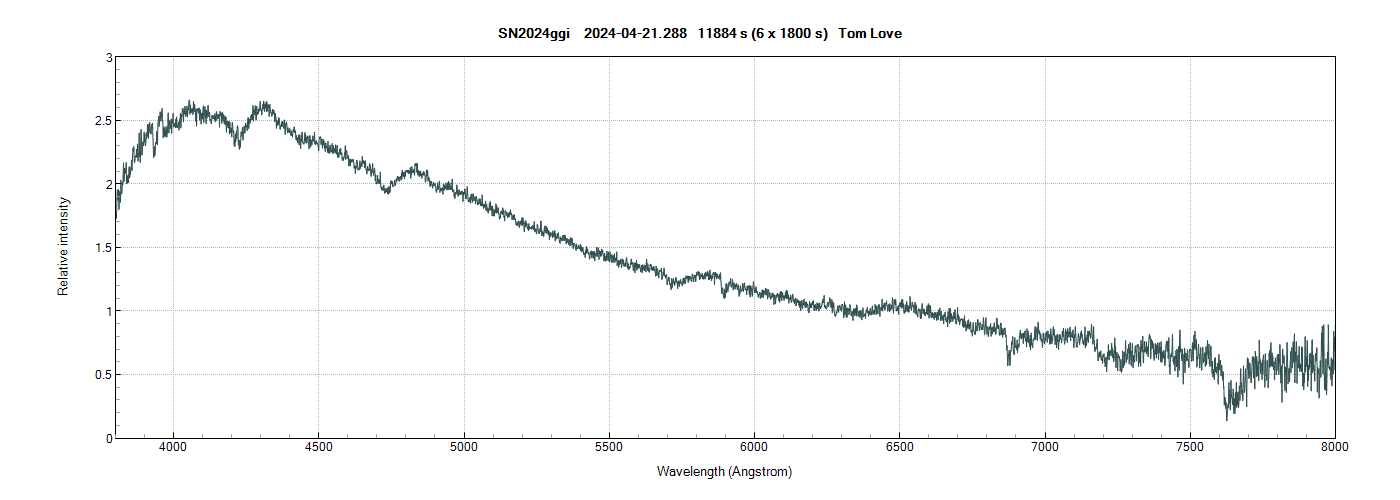Select the Relative intensity y-axis label
The image size is (1400, 500).
click(64, 246)
